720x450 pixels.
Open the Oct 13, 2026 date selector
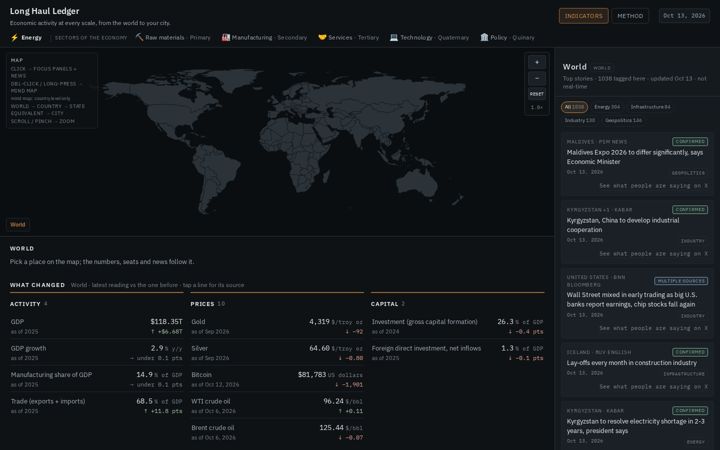tap(684, 16)
